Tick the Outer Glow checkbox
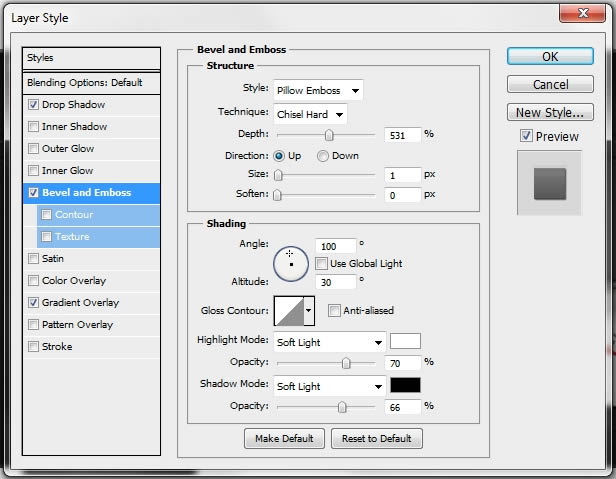 coord(33,149)
